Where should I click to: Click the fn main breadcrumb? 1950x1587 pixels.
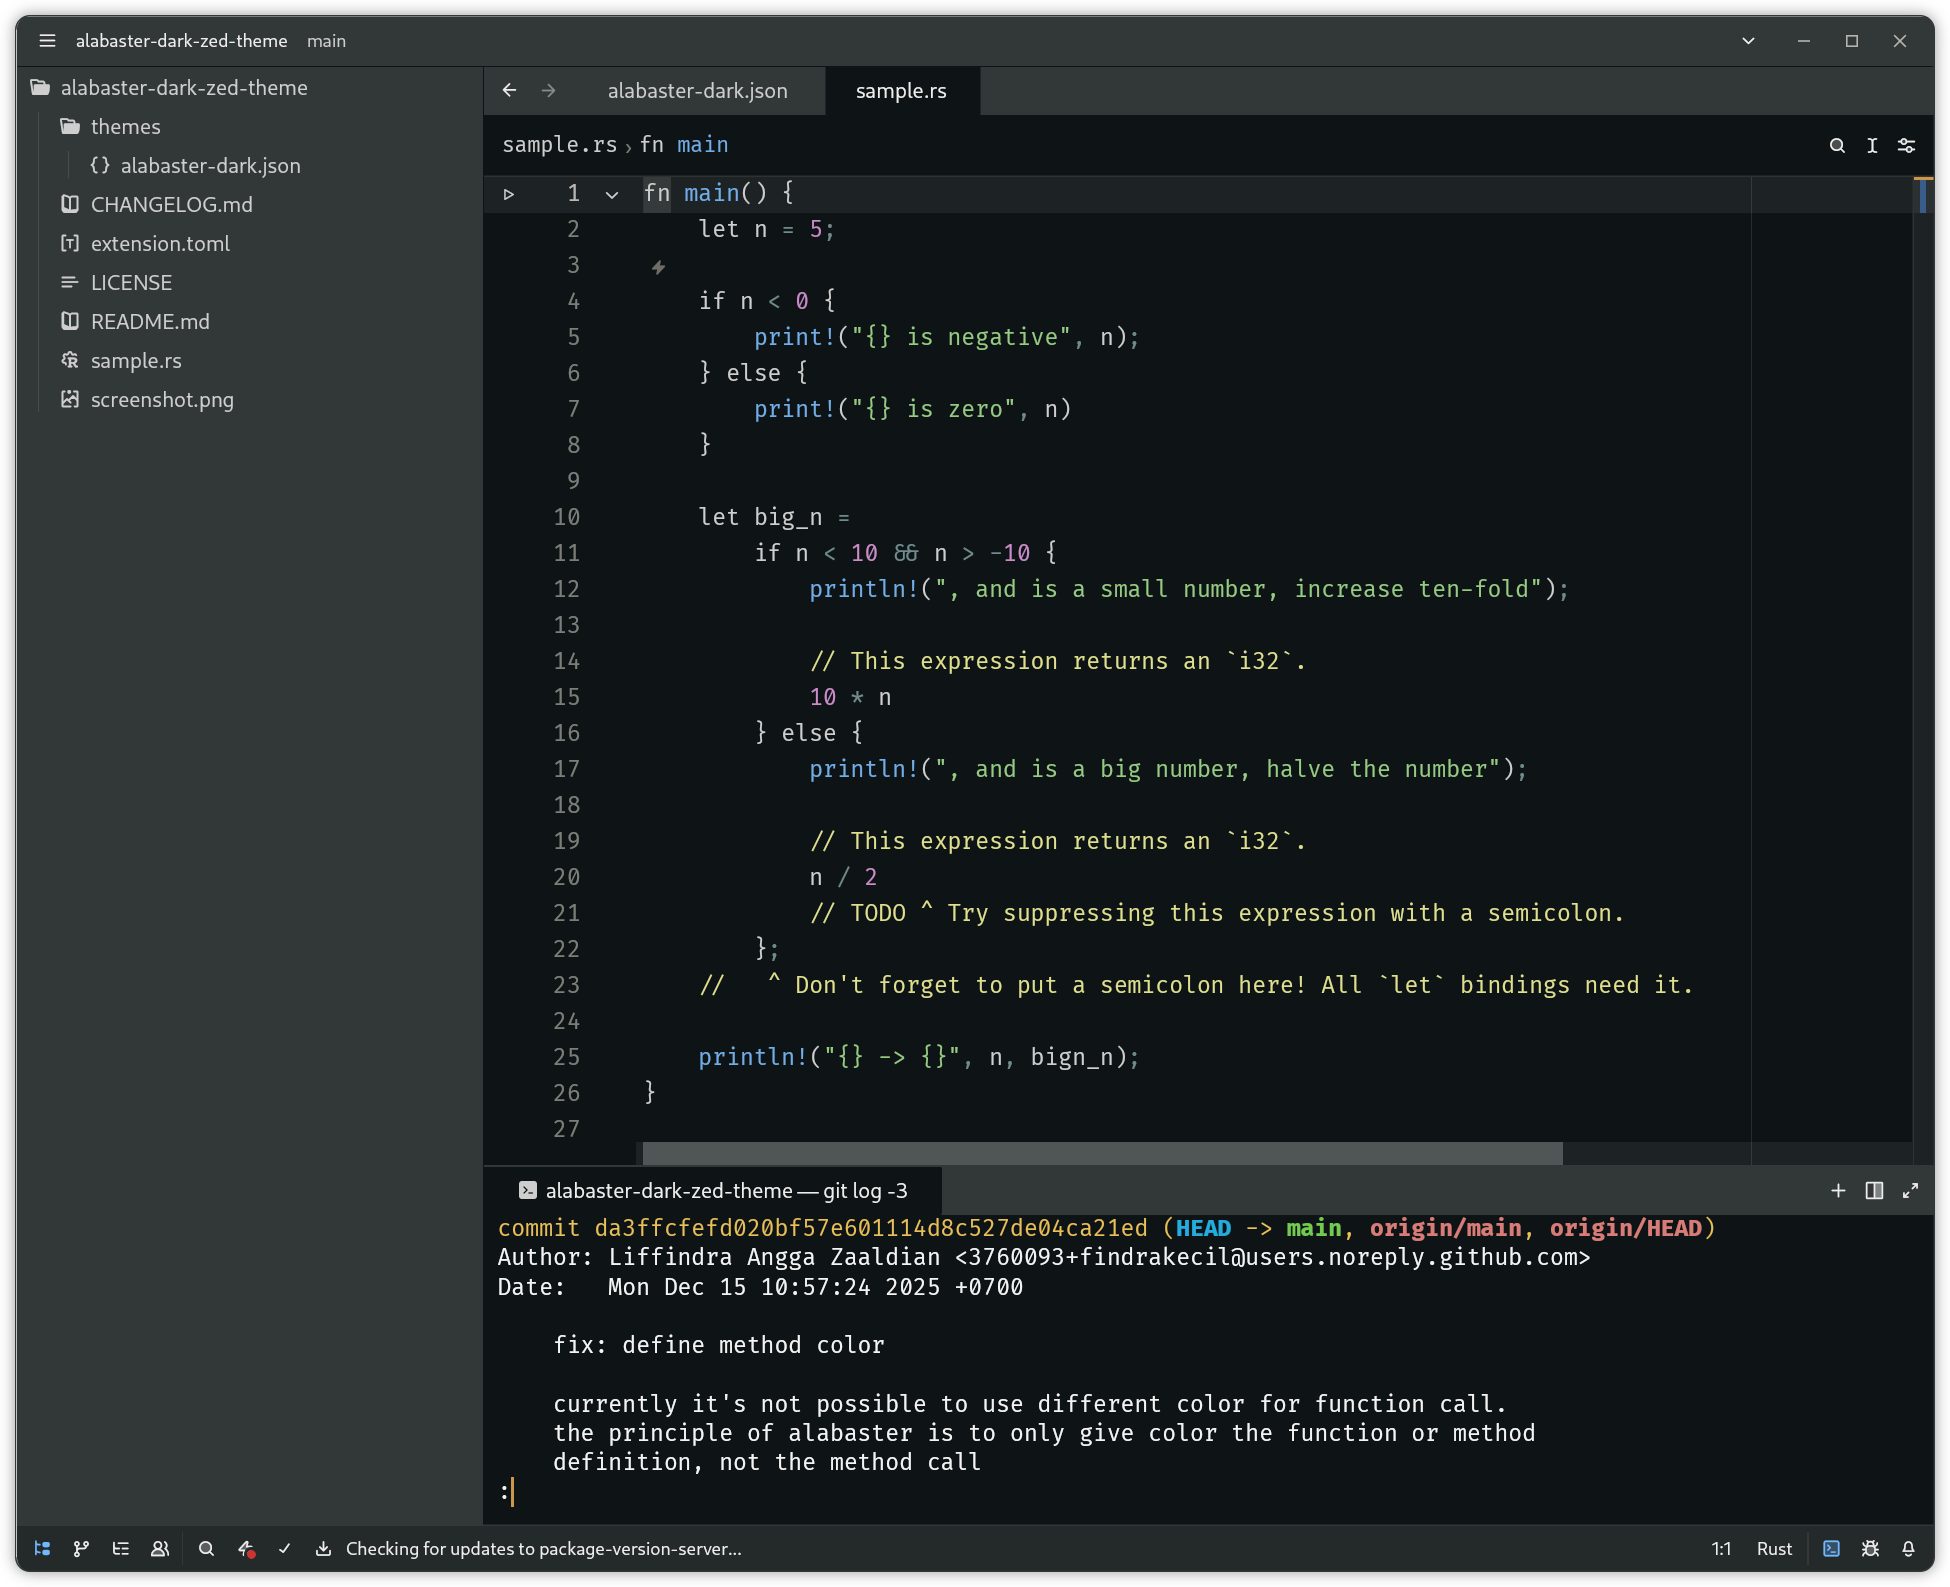[684, 145]
